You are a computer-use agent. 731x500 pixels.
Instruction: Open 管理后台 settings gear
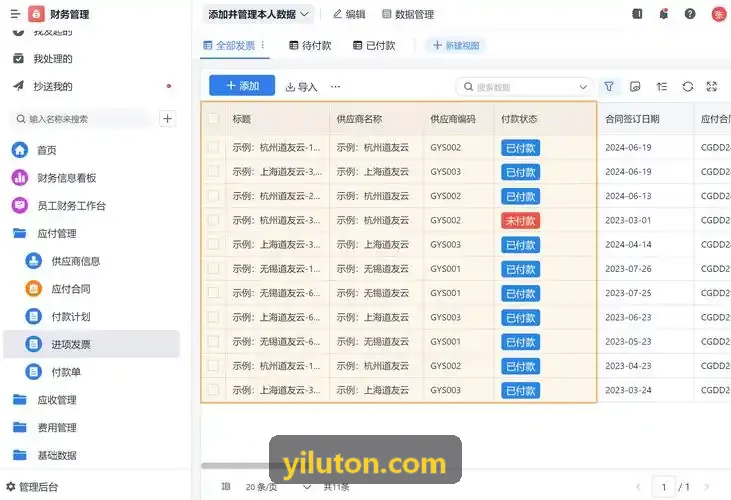(x=11, y=486)
